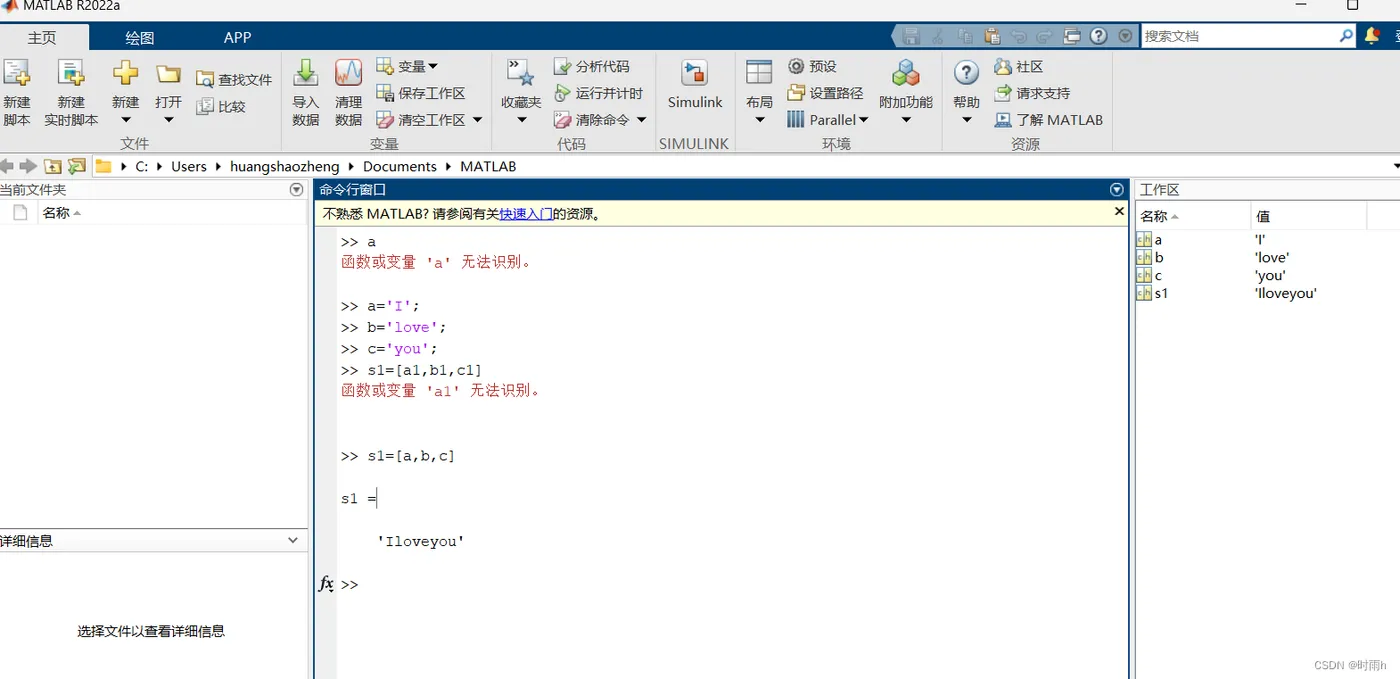Click the 清除命令 eraser icon

tap(562, 120)
